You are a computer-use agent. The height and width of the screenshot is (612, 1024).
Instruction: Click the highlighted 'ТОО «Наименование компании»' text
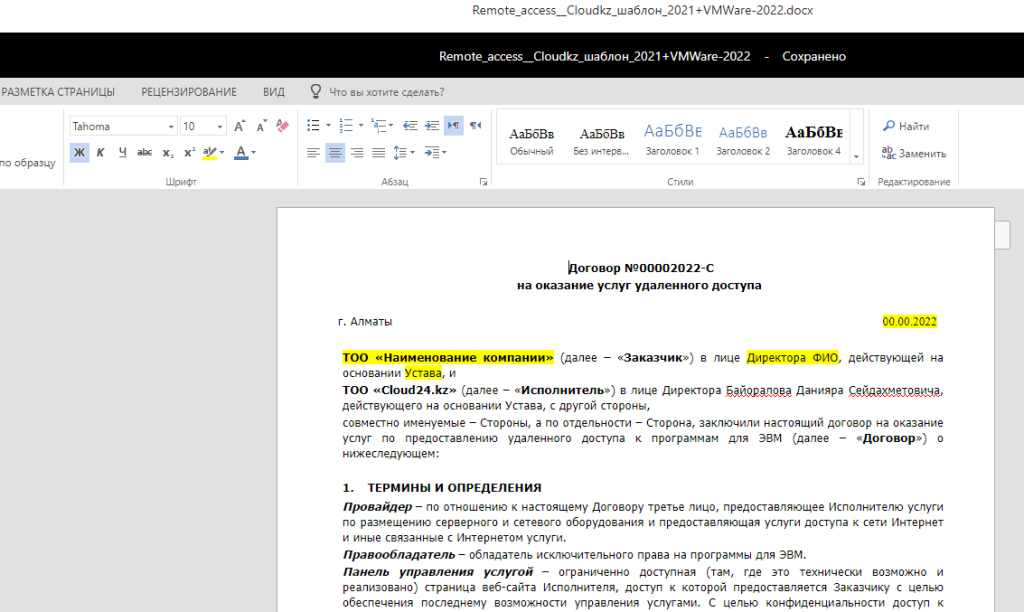click(447, 357)
